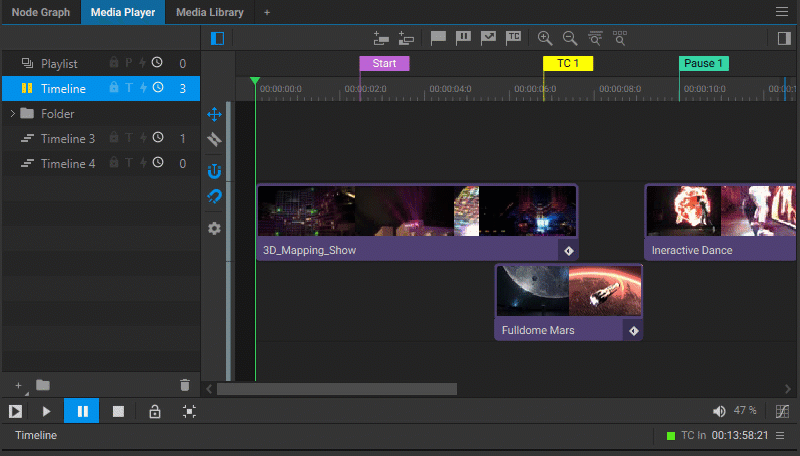This screenshot has width=800, height=456.
Task: Open timeline settings gear icon
Action: pos(214,228)
